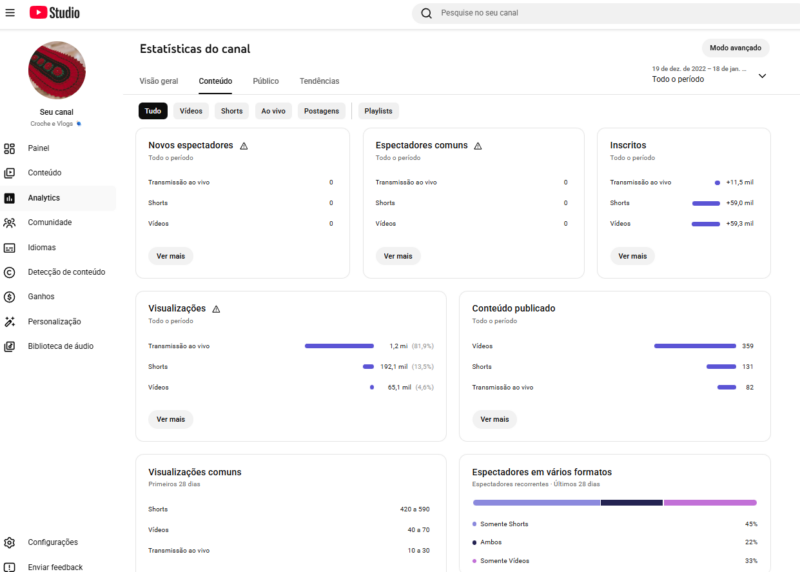Click the Modo avançado button
800x572 pixels.
735,48
